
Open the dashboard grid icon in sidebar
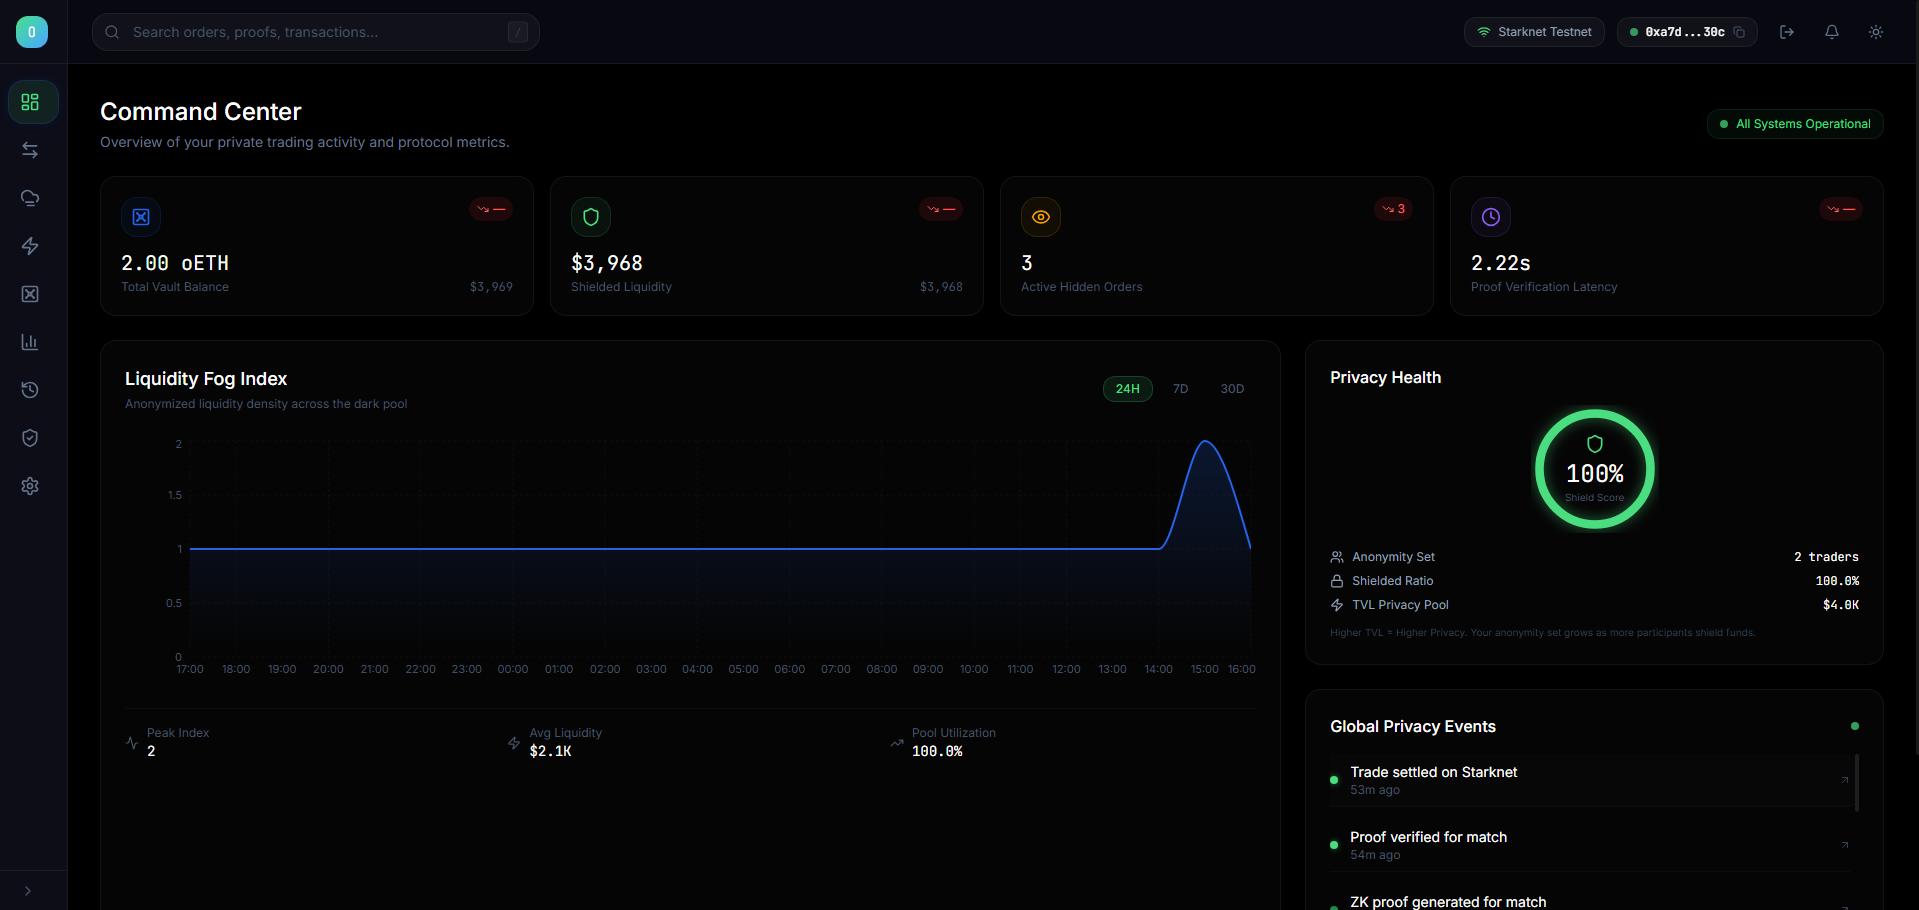(x=30, y=102)
